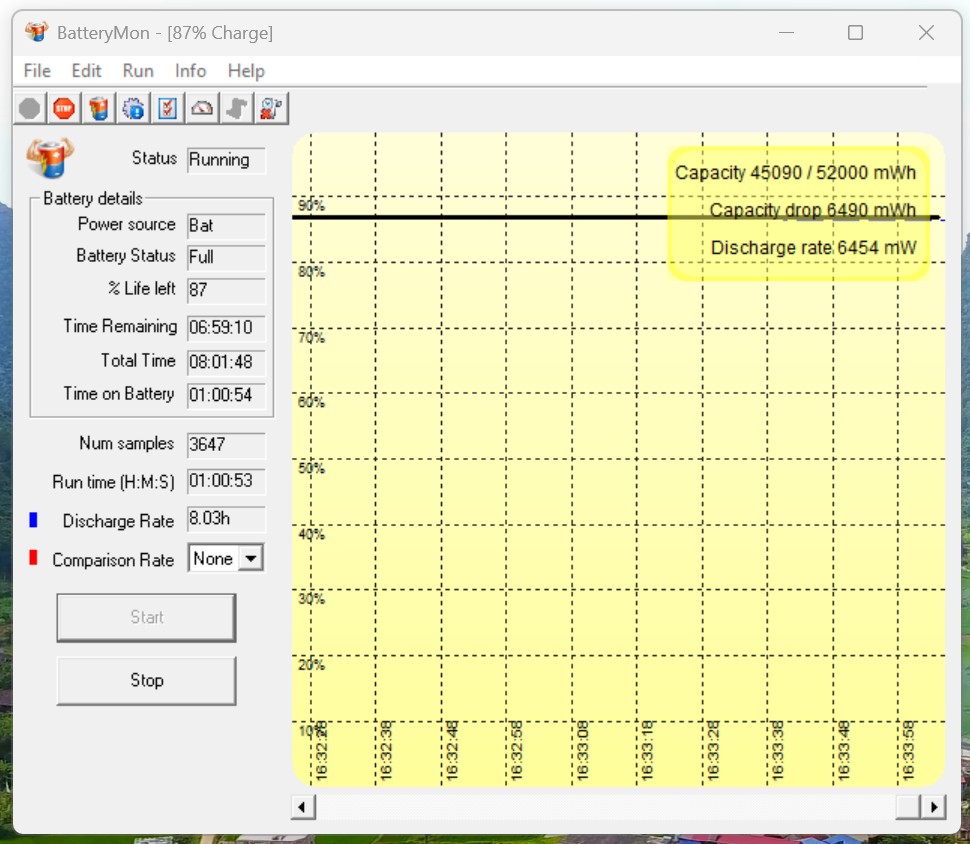Viewport: 970px width, 844px height.
Task: Open the Edit menu
Action: 86,71
